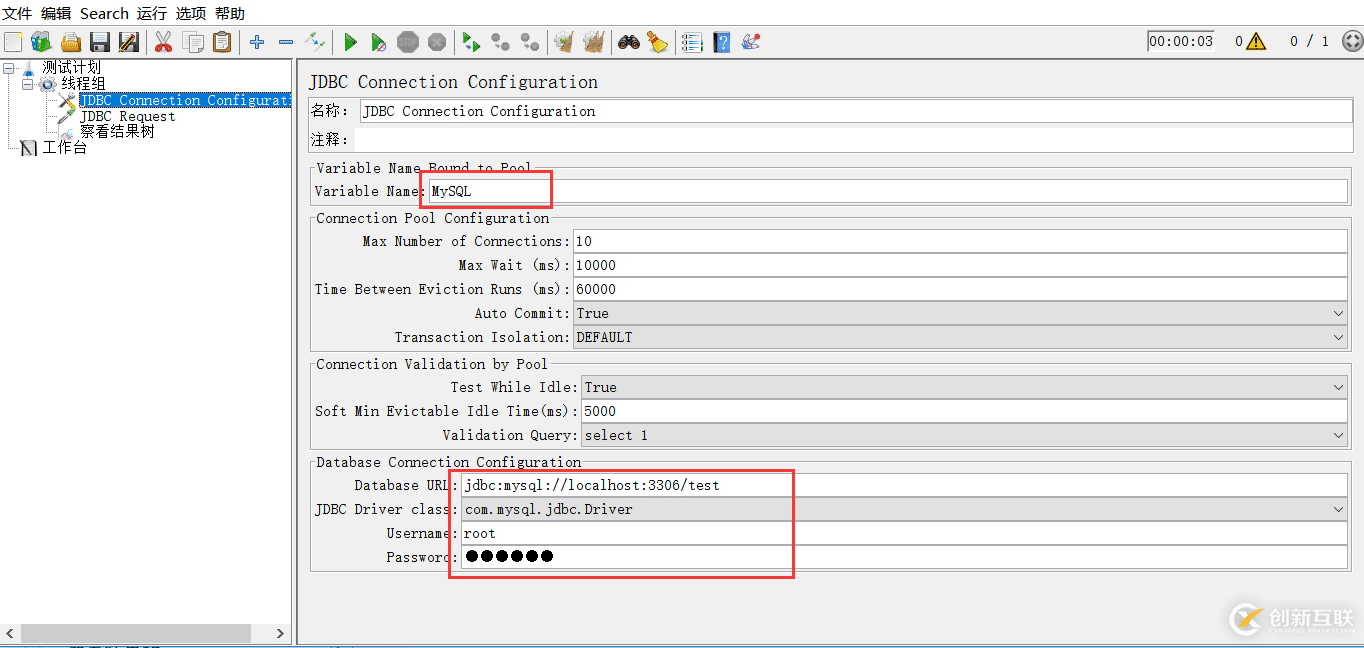Screen dimensions: 1364x648
Task: Clear all results with double broom icon
Action: 594,42
